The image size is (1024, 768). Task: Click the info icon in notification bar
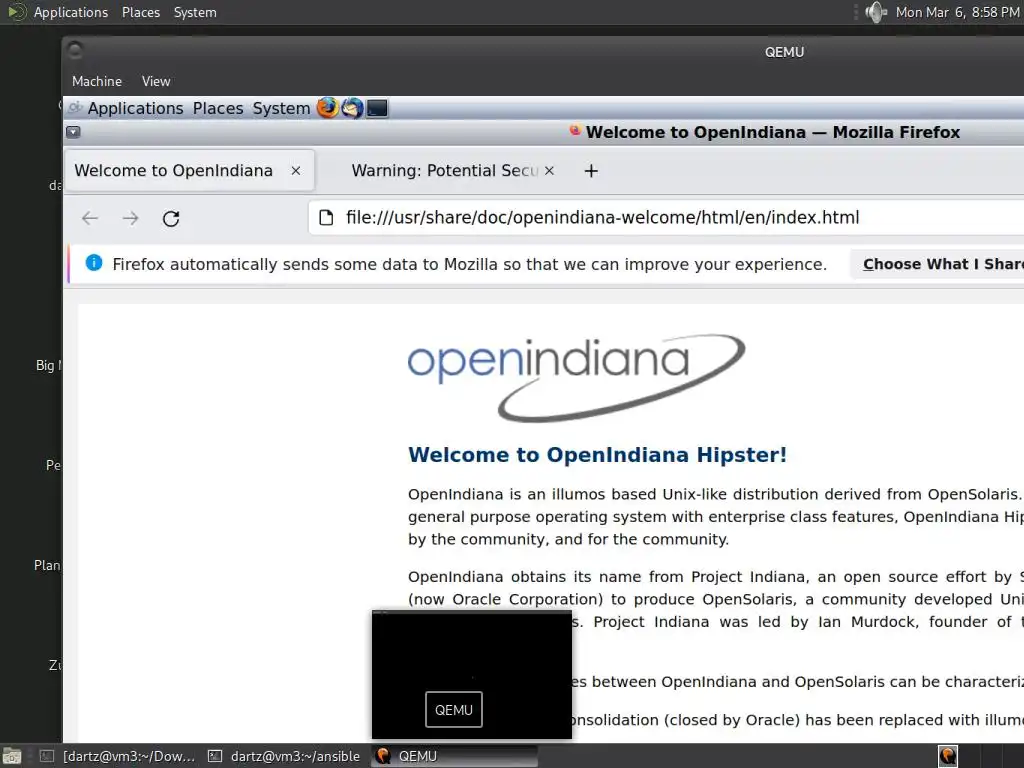(94, 263)
